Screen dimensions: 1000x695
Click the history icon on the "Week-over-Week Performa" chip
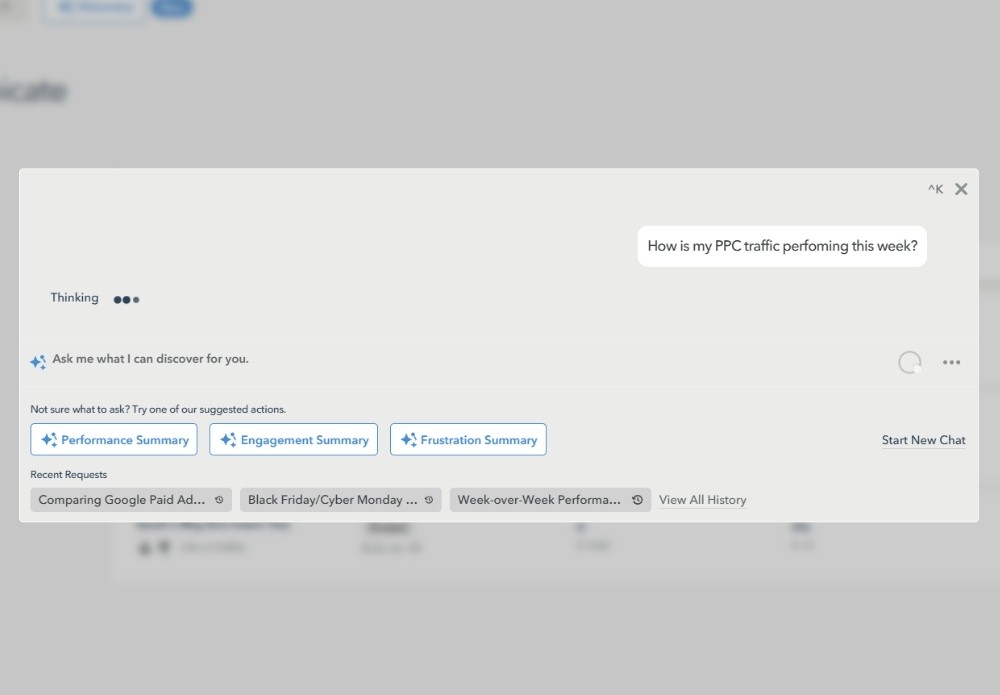coord(637,499)
